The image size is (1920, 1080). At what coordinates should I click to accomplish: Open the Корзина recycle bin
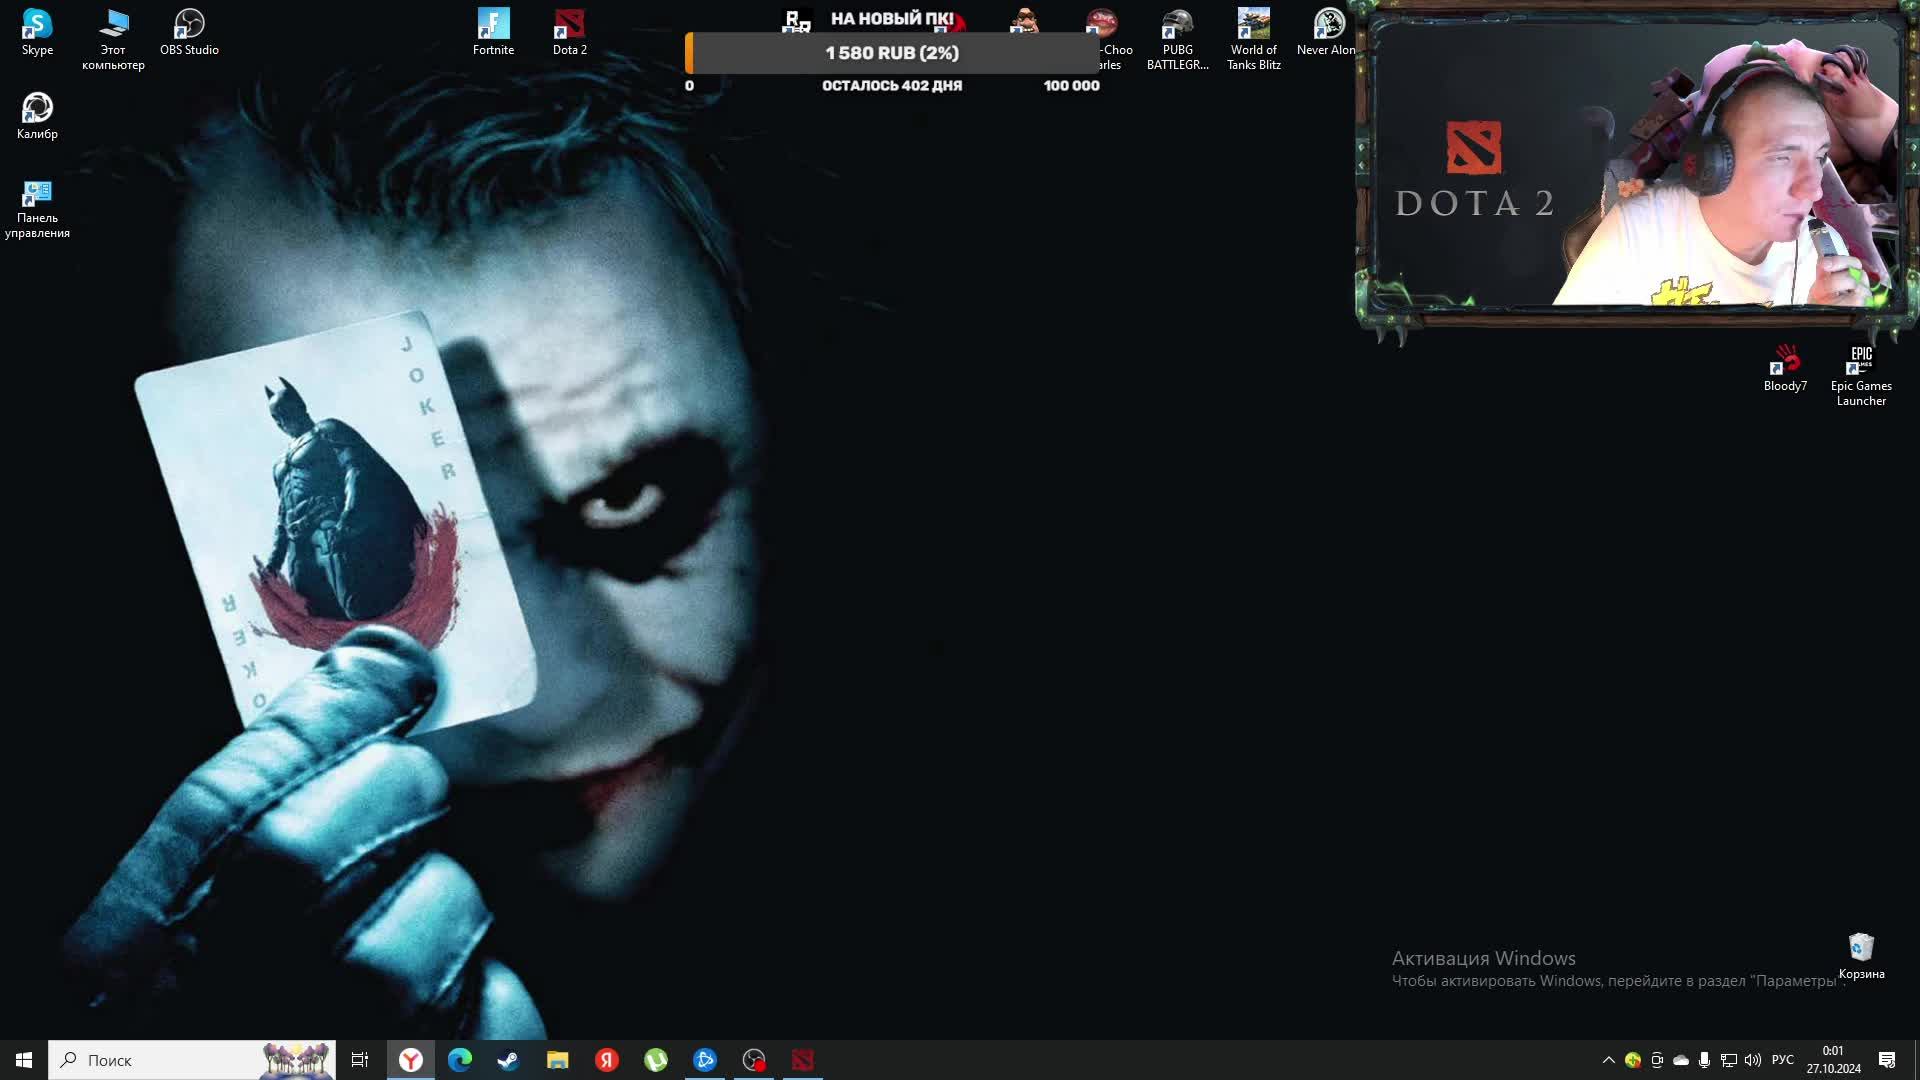point(1861,957)
